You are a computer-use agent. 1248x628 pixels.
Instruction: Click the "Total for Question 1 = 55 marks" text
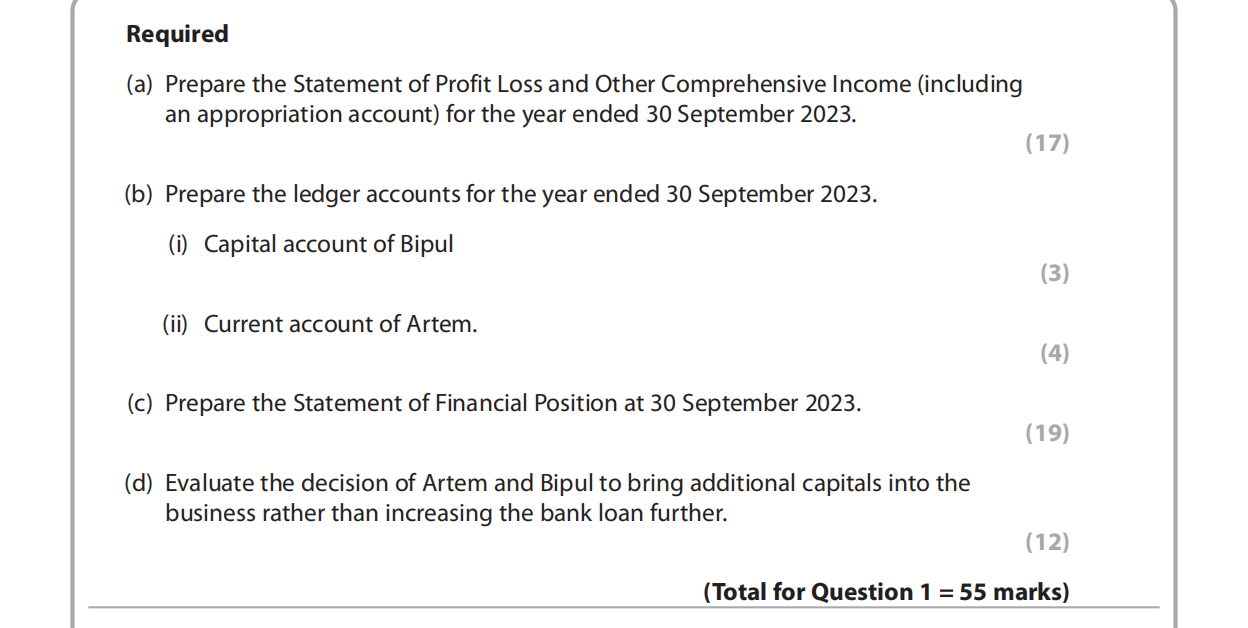click(886, 592)
